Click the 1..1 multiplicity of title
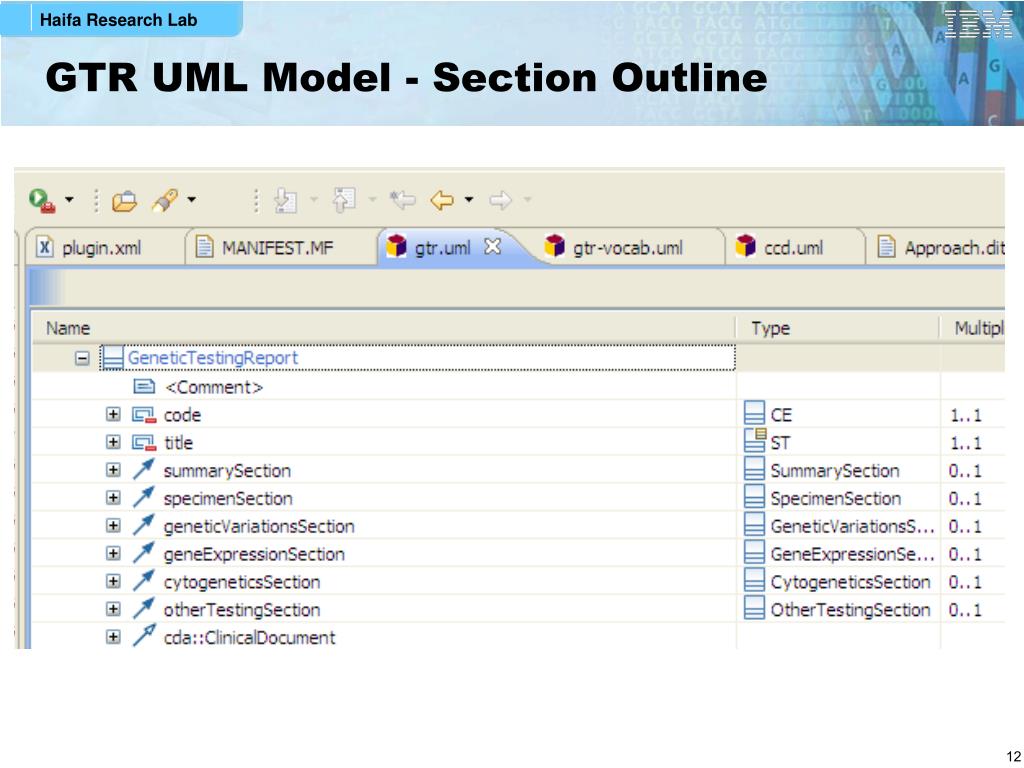The image size is (1024, 768). (x=965, y=443)
